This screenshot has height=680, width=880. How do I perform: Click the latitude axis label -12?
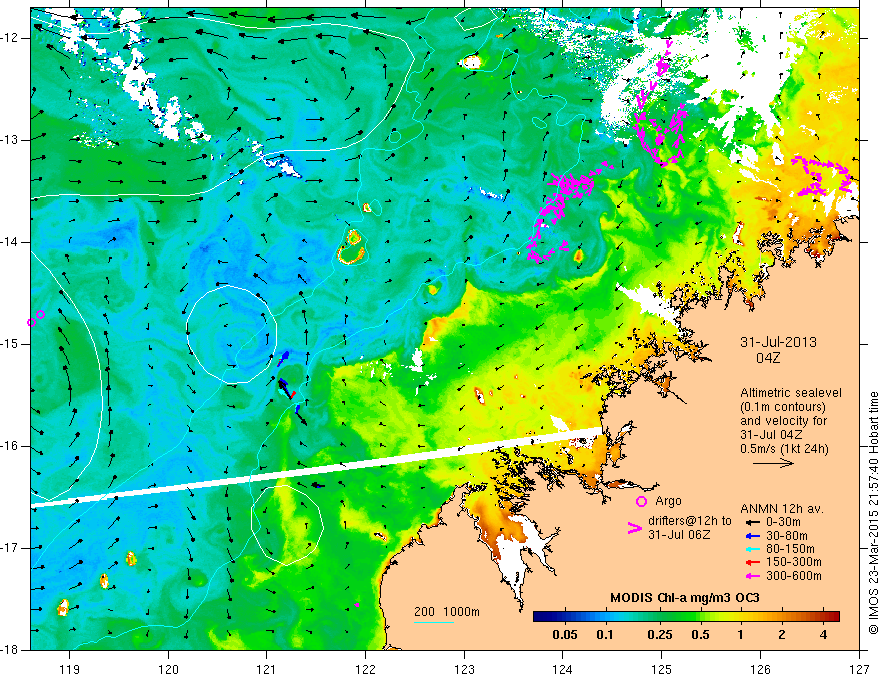tap(10, 38)
